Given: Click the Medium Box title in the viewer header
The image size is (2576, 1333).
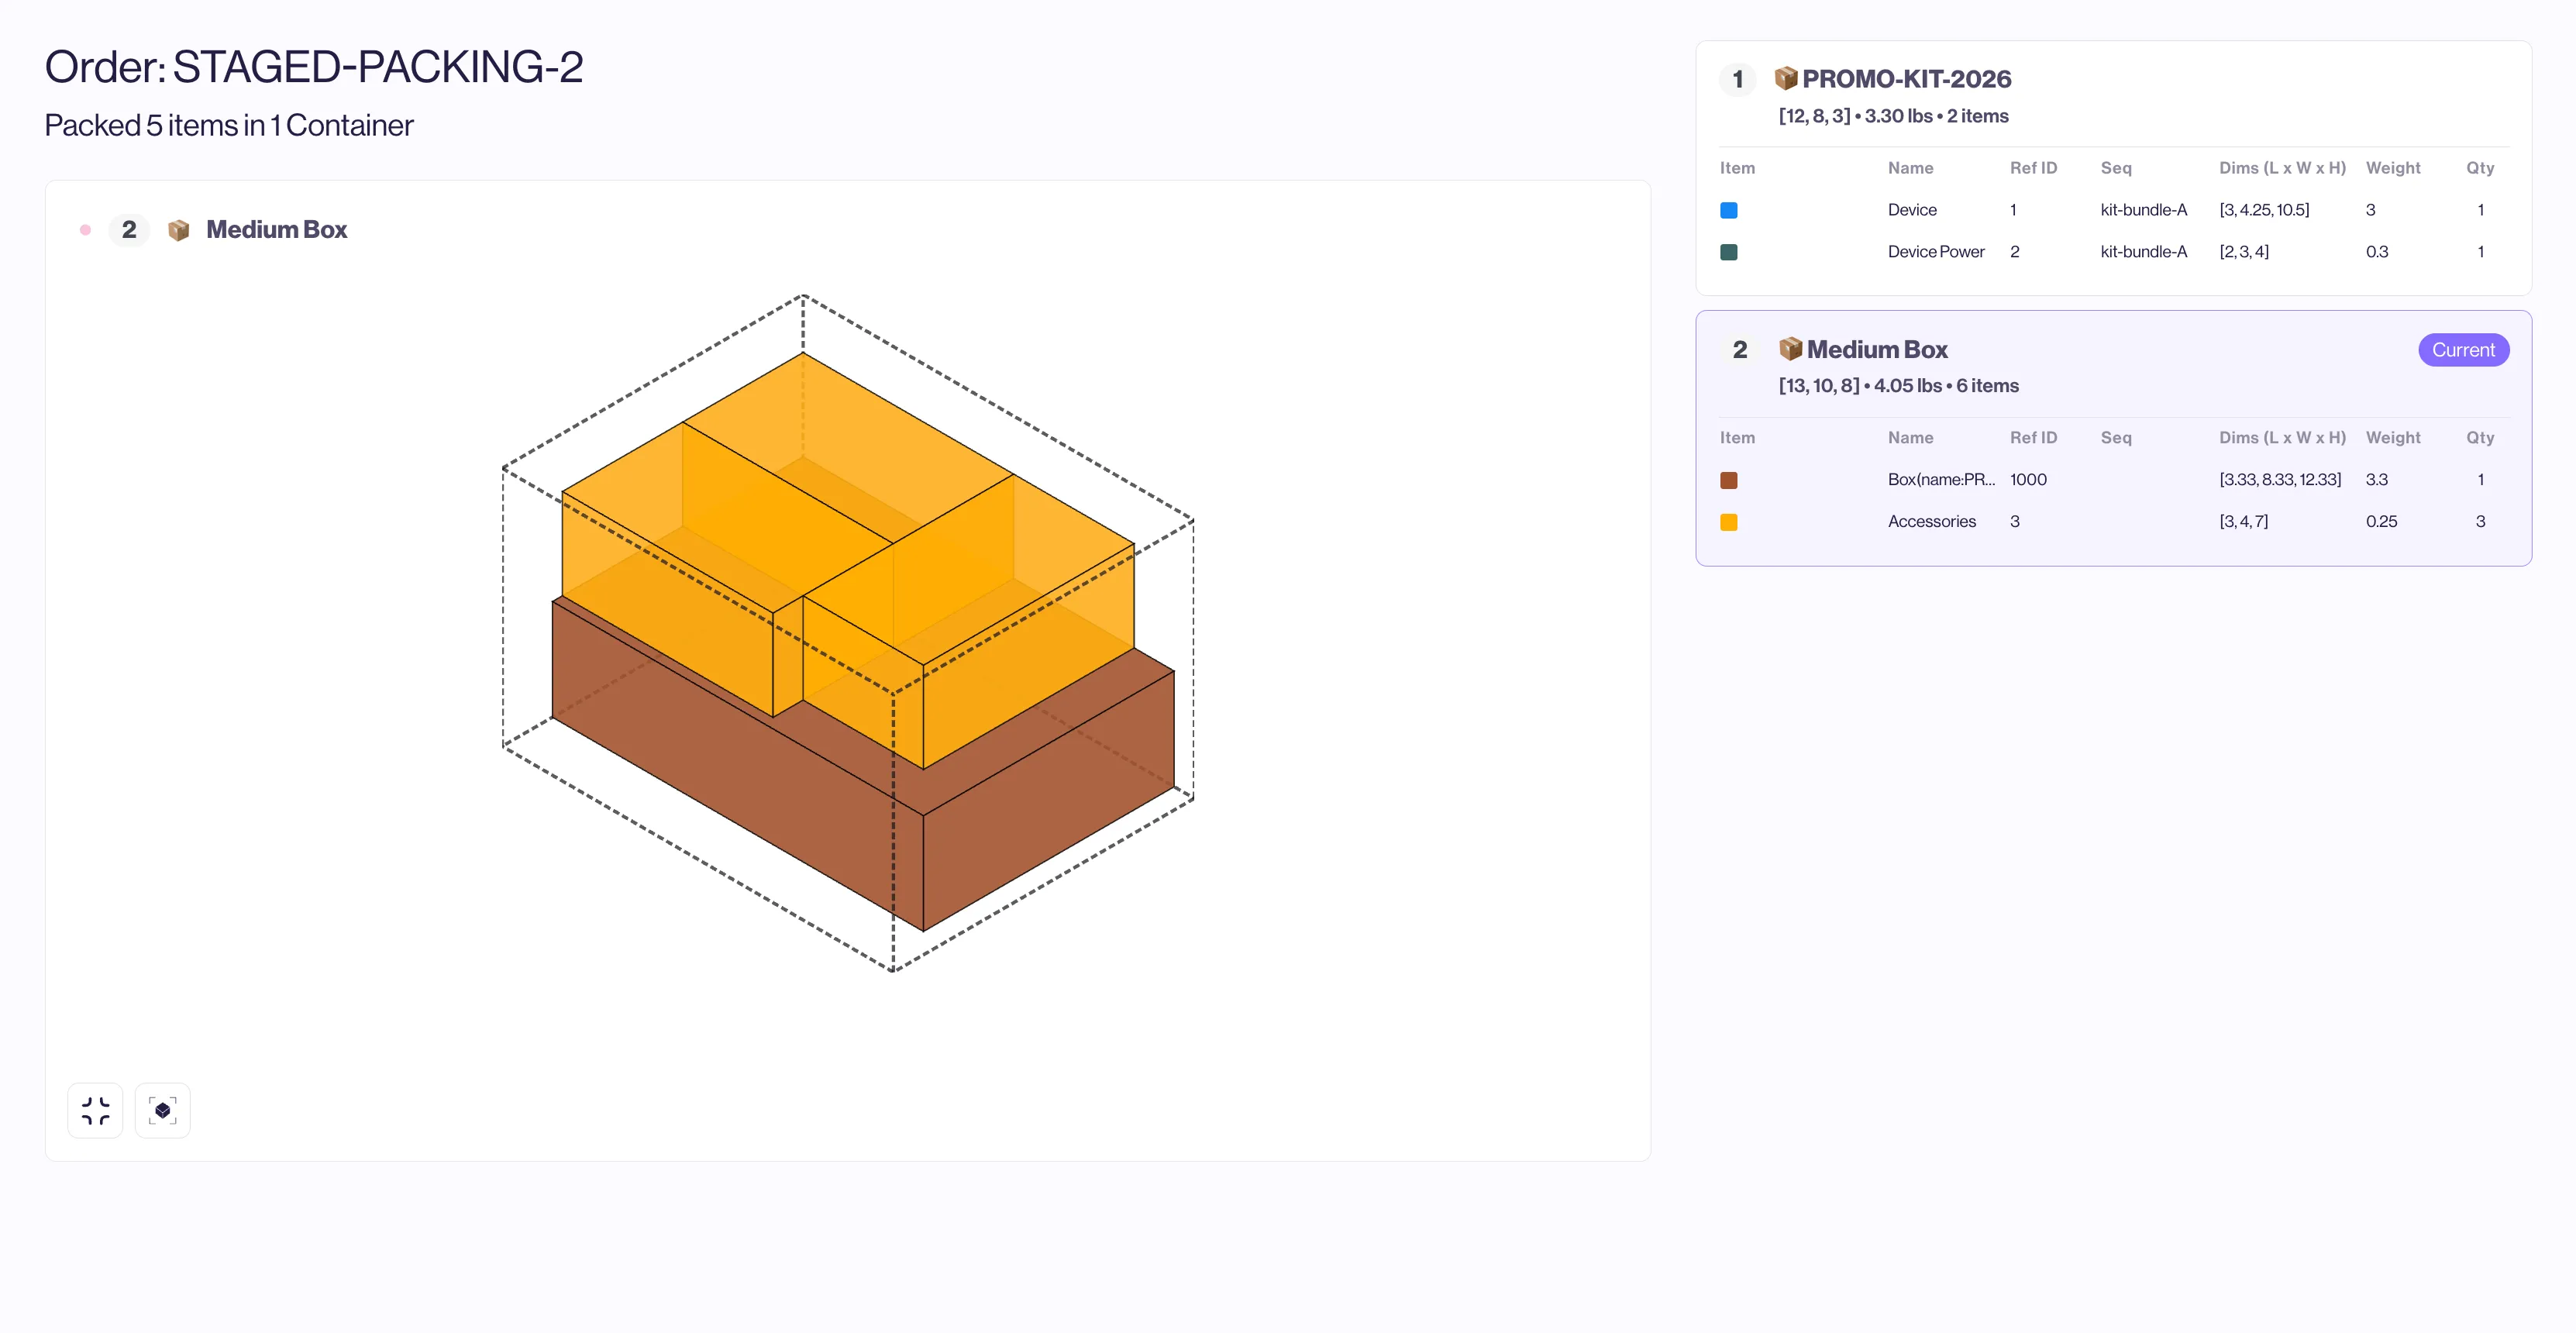Looking at the screenshot, I should pyautogui.click(x=277, y=230).
